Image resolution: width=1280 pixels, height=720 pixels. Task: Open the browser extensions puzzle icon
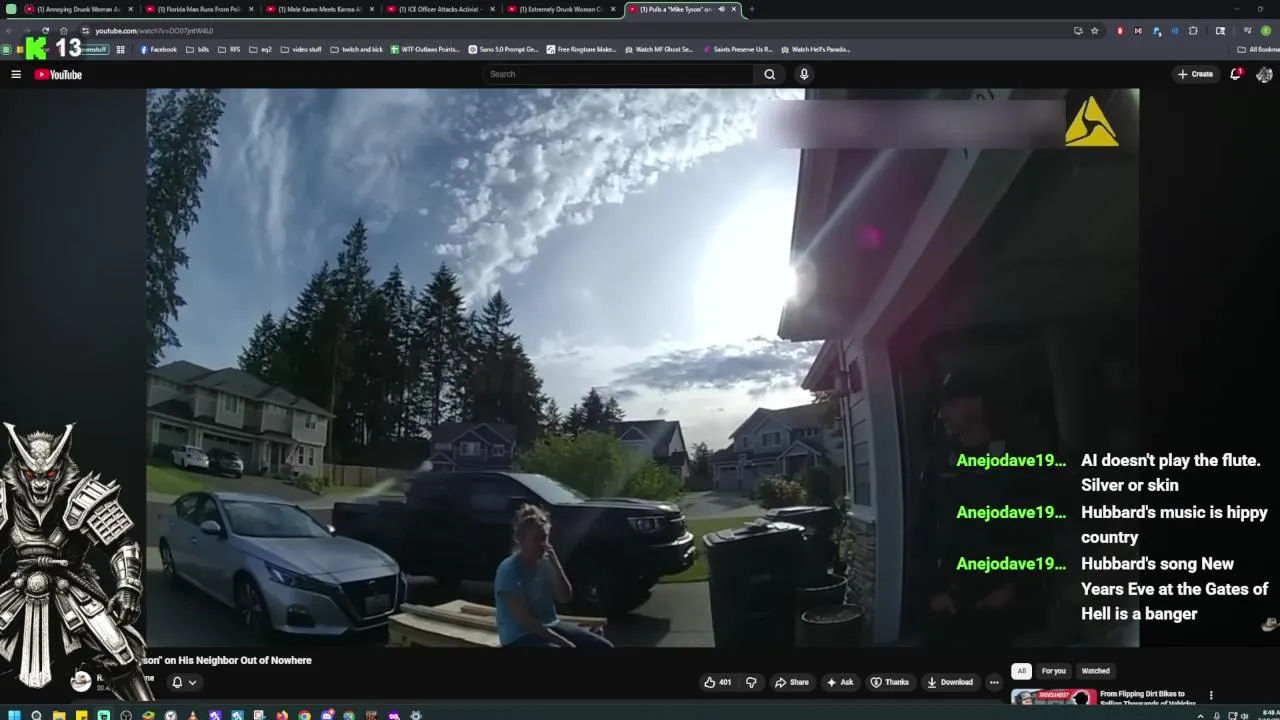pyautogui.click(x=1193, y=31)
